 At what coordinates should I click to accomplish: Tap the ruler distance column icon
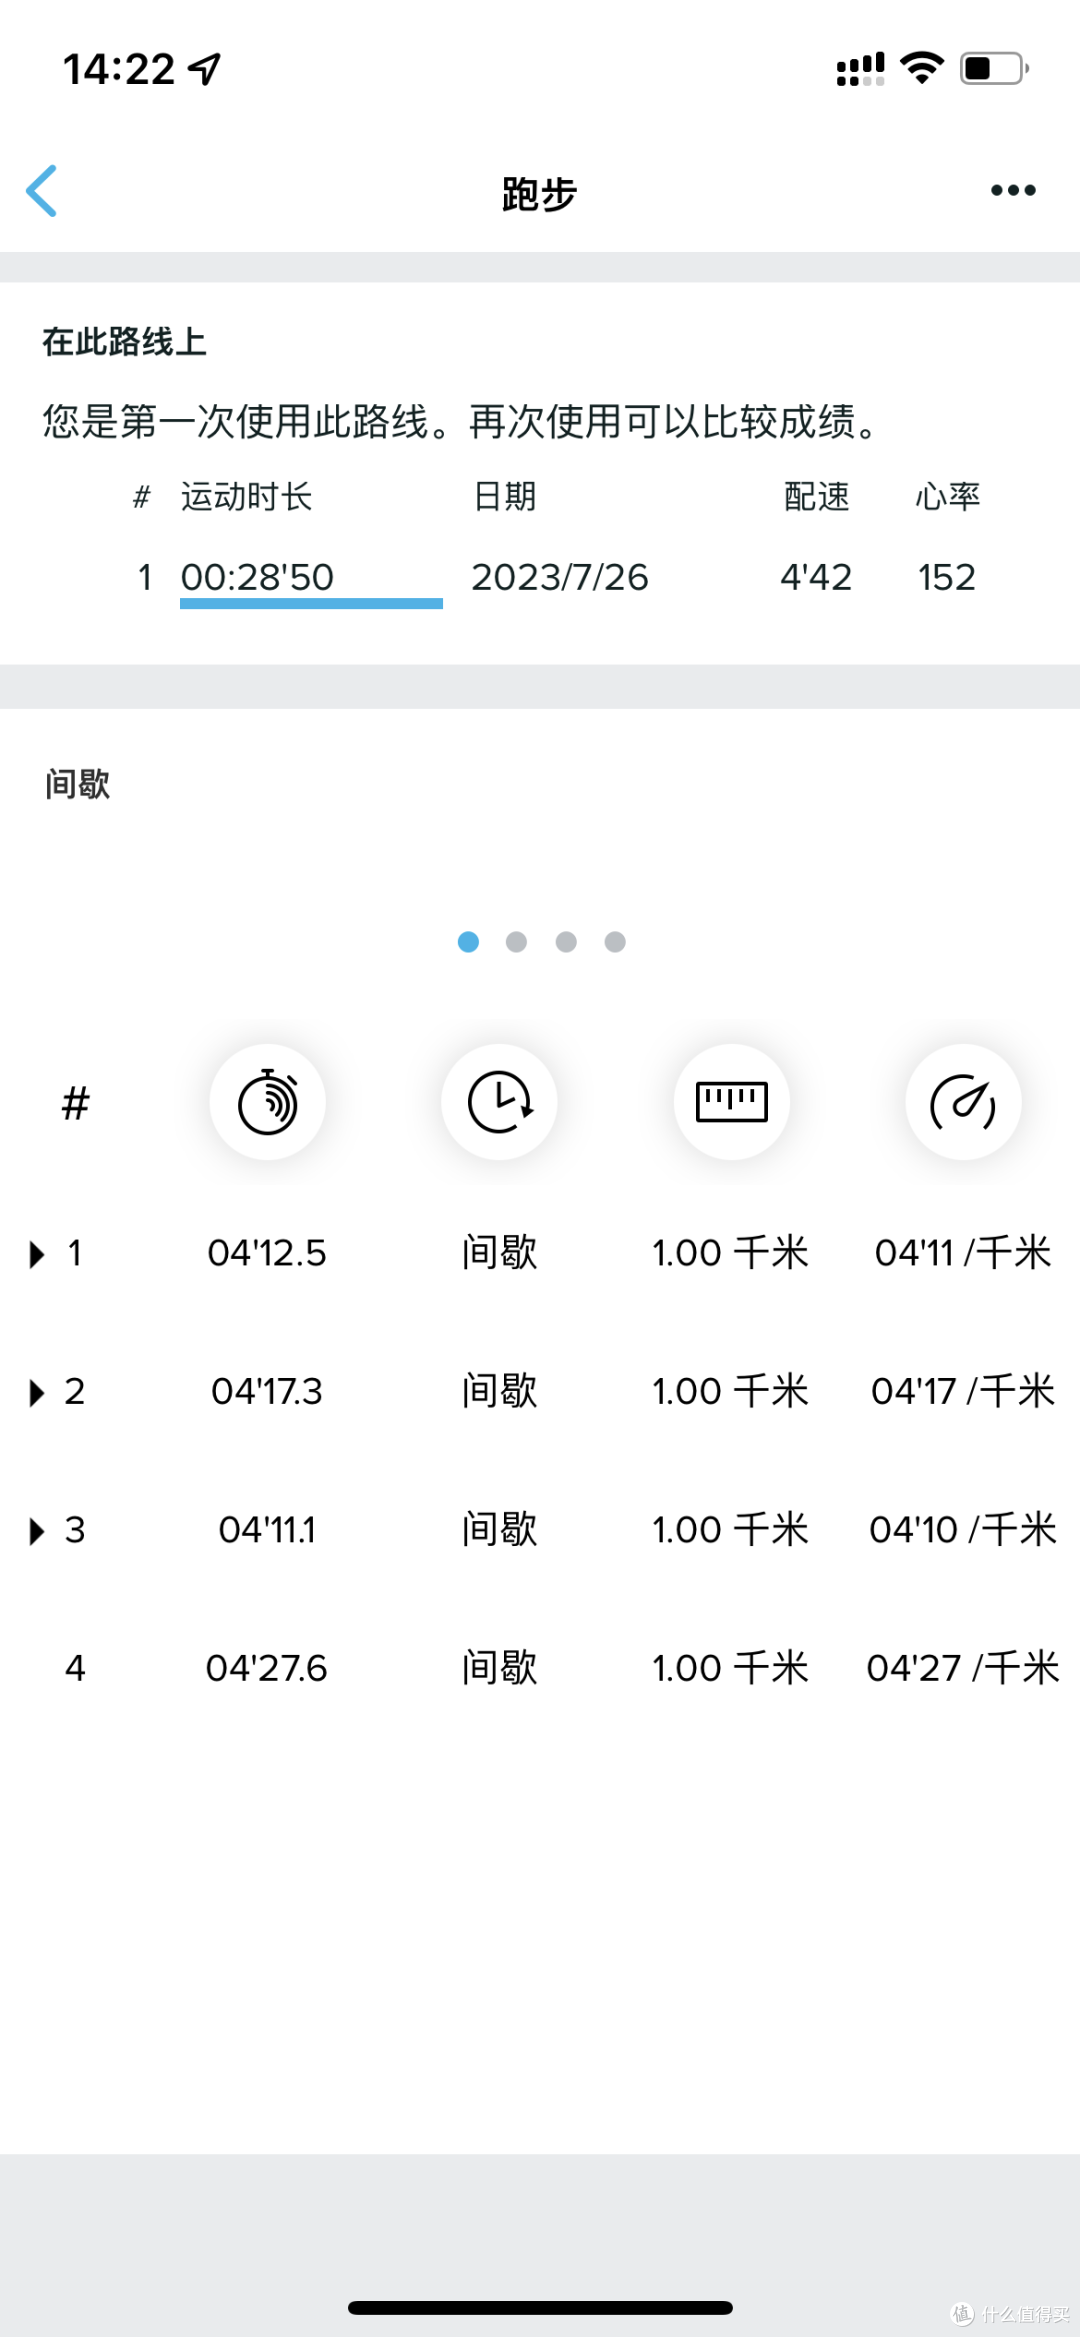(x=731, y=1102)
